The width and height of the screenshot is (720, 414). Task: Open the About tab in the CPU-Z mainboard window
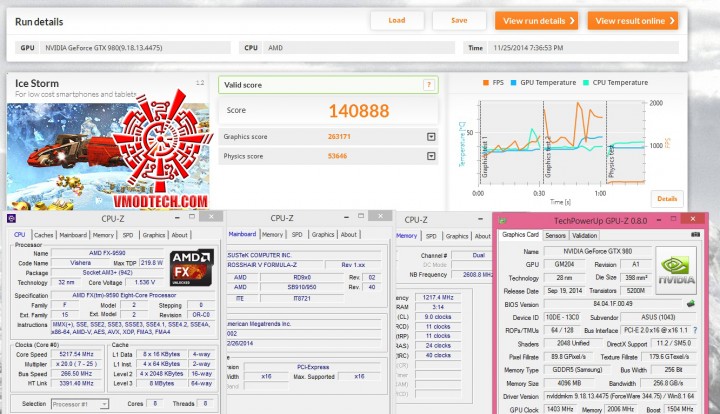(349, 235)
